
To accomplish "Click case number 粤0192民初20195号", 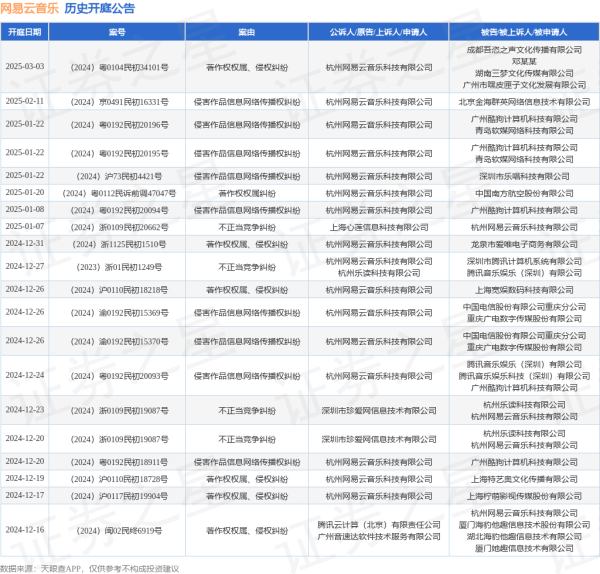I will click(x=119, y=153).
